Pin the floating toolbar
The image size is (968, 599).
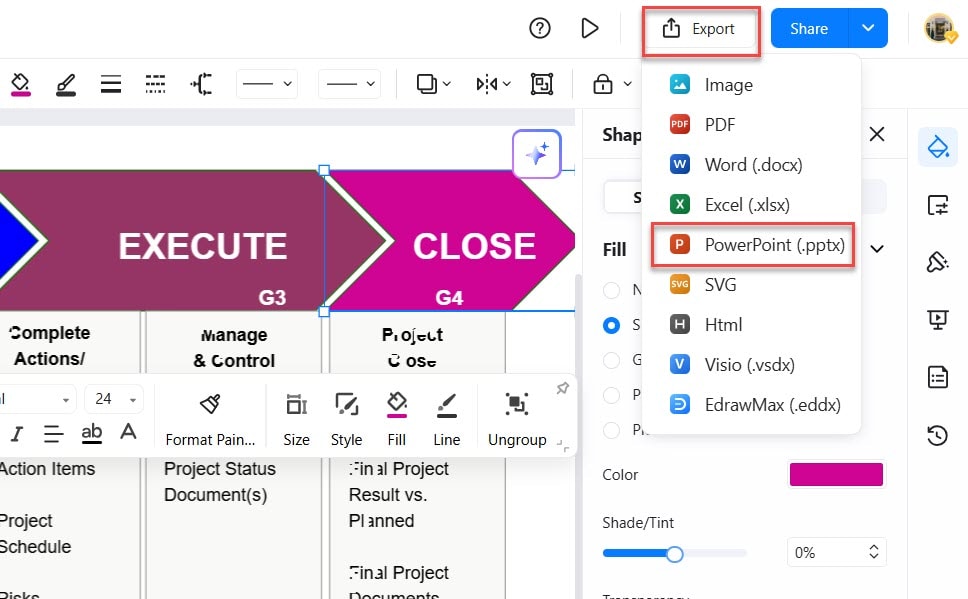(562, 388)
